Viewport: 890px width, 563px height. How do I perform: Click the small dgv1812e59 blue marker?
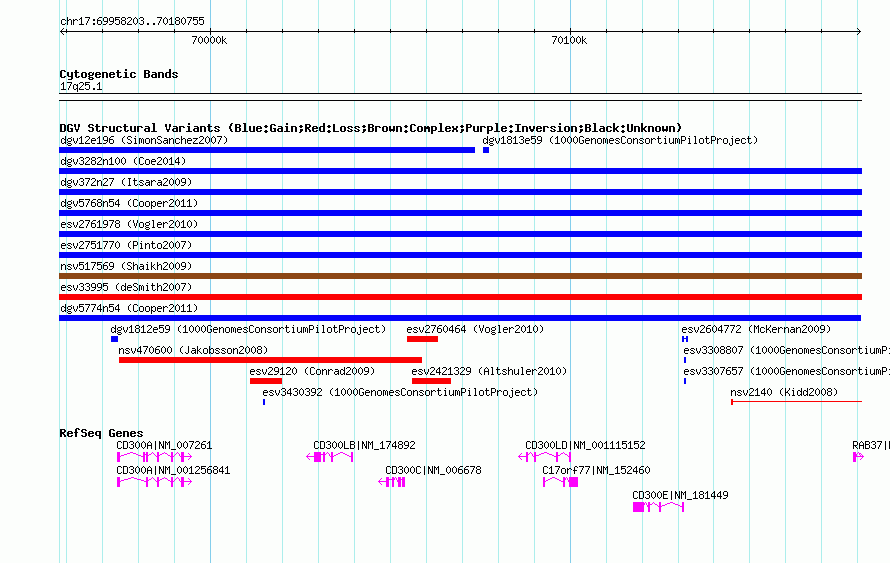click(x=115, y=339)
